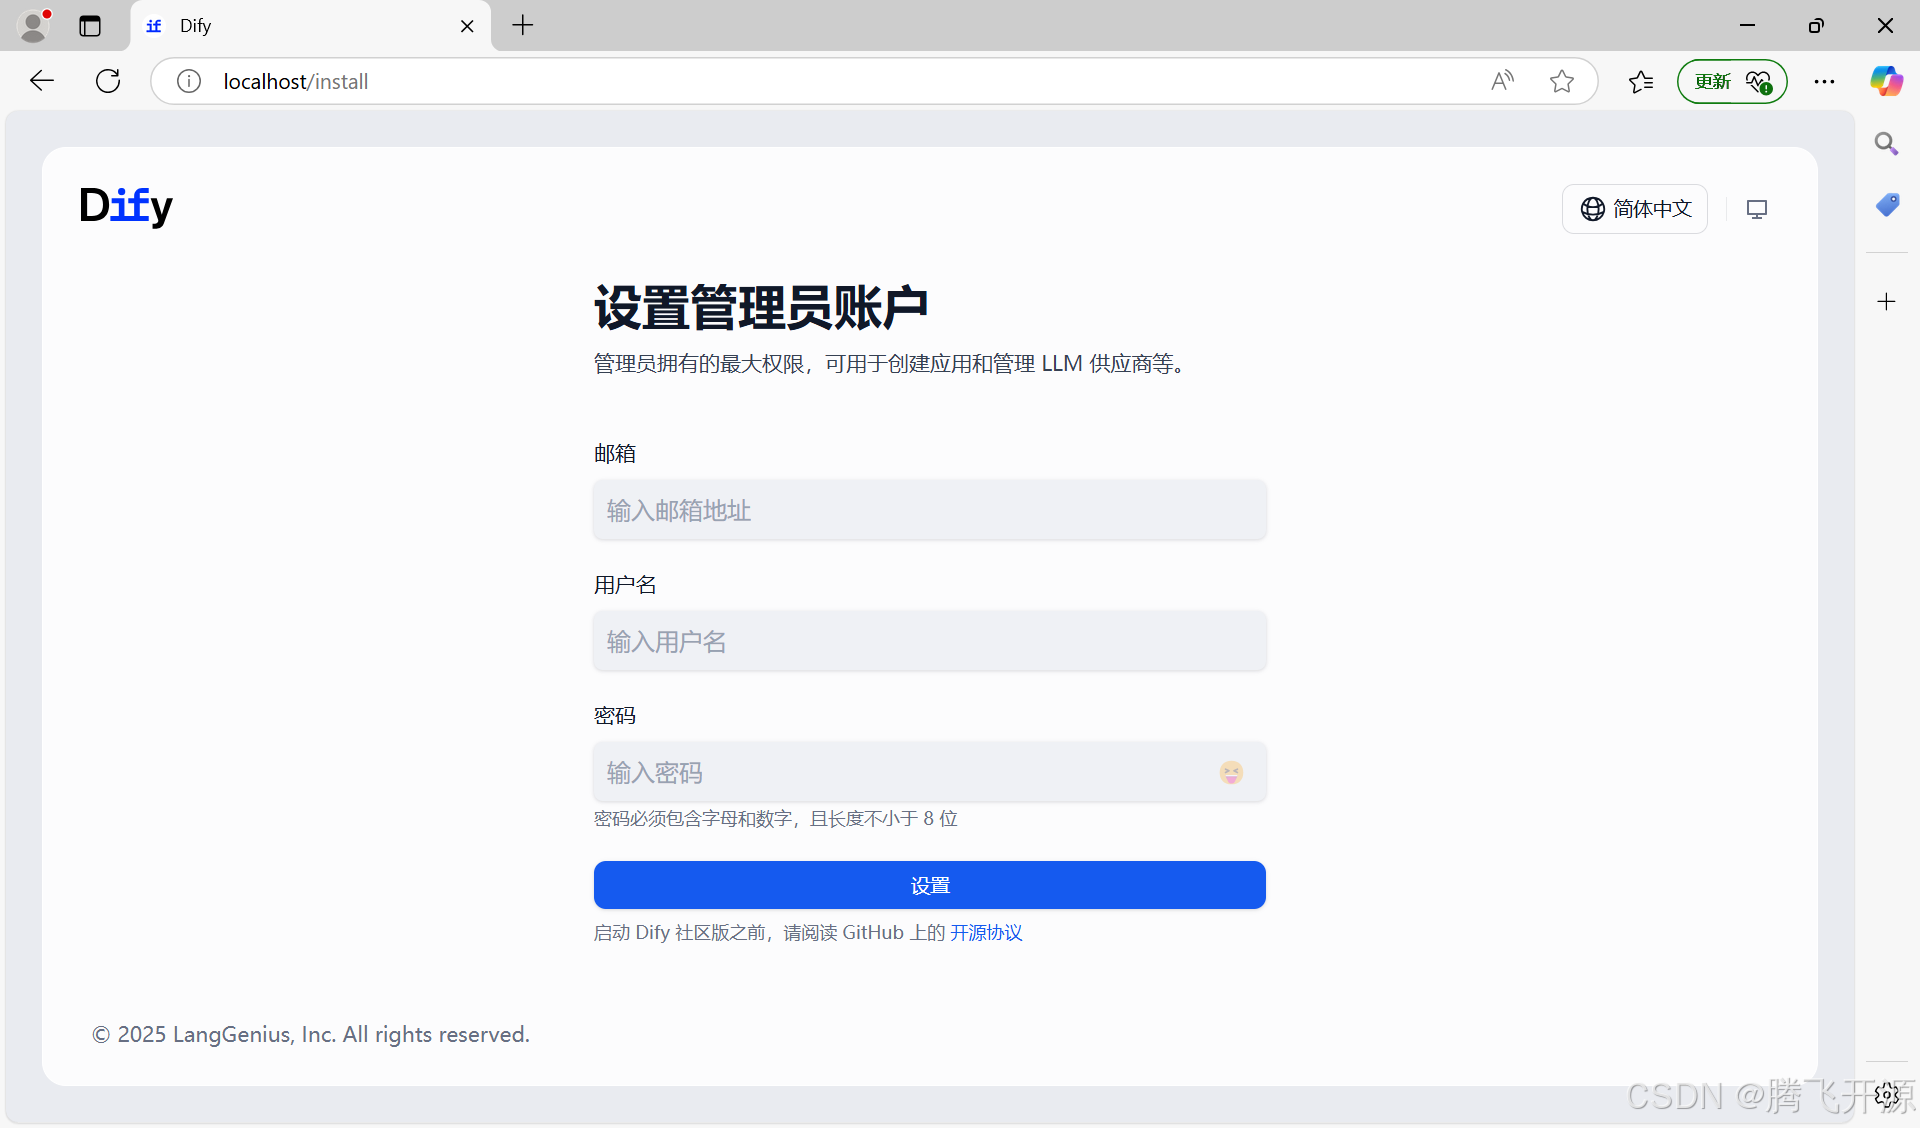Open the 简体中文 language dropdown
The image size is (1920, 1128).
[1635, 209]
